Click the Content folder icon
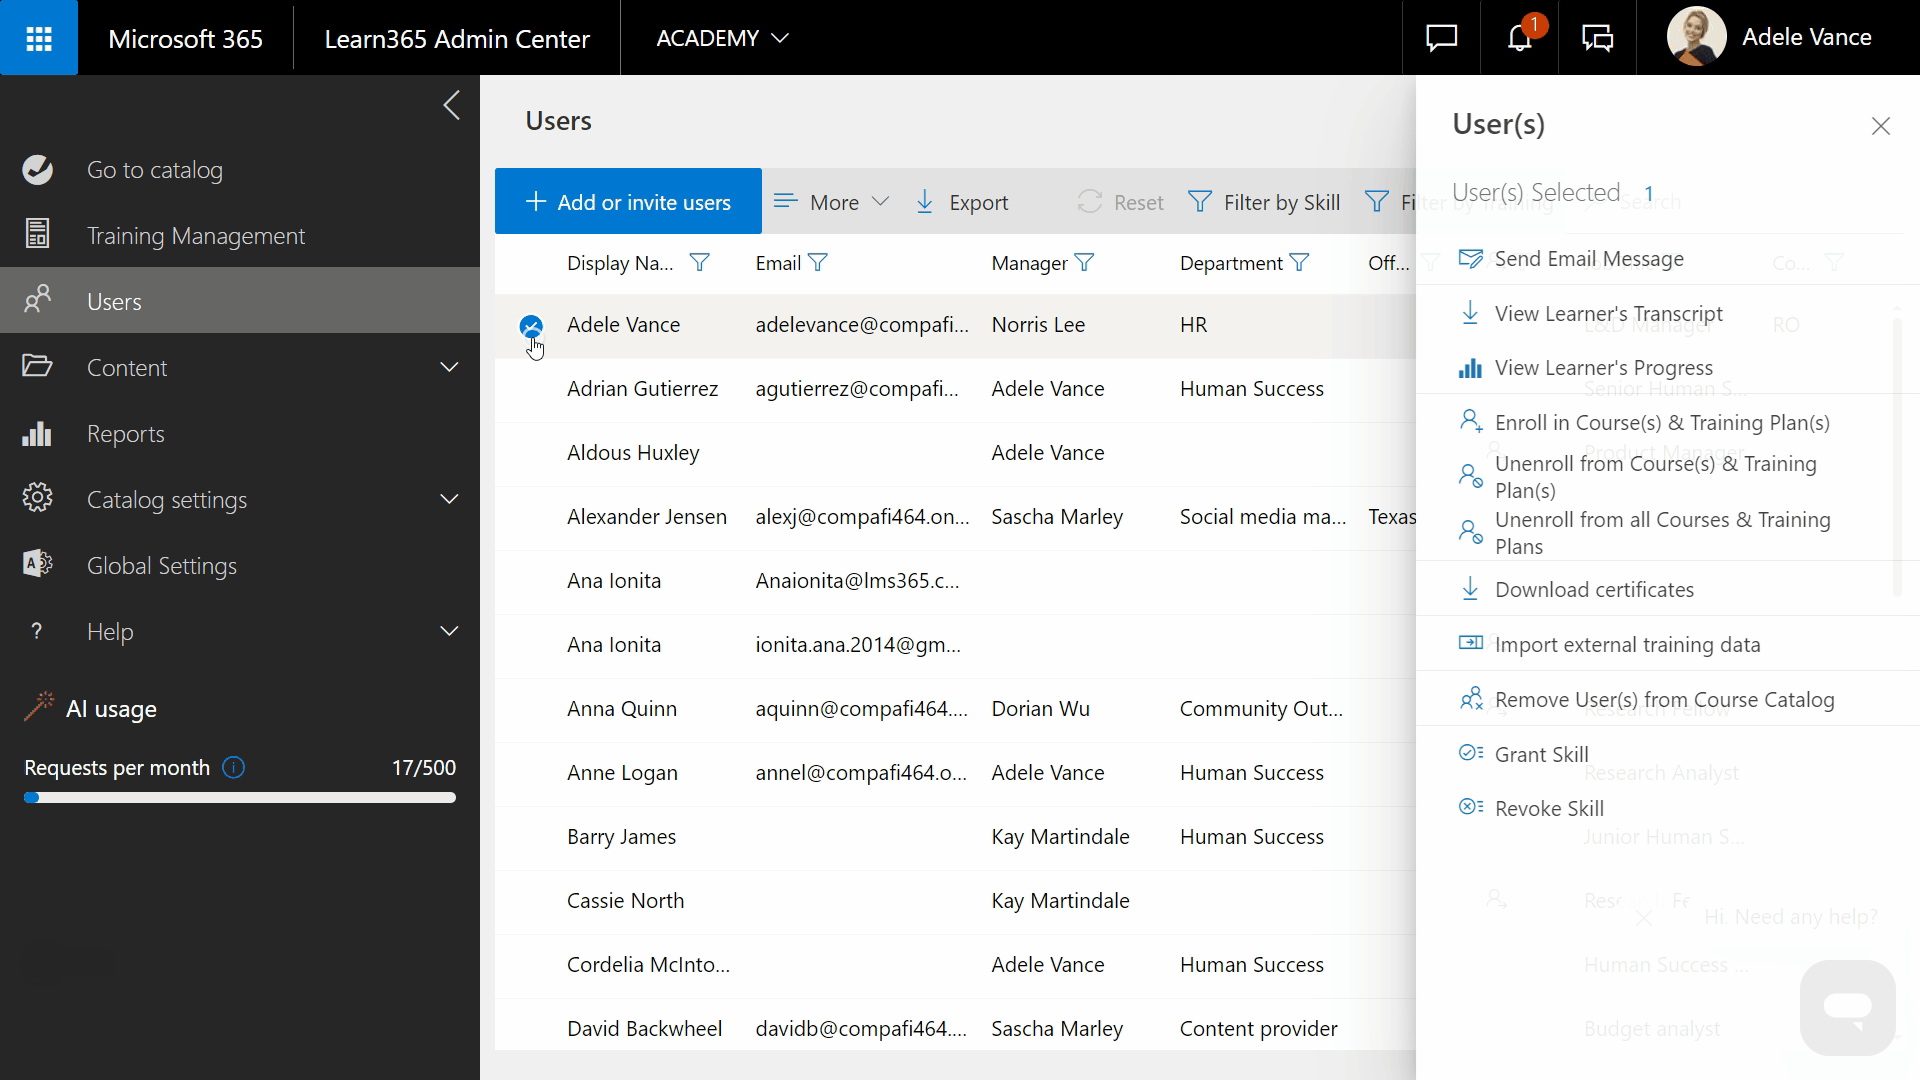 tap(38, 366)
